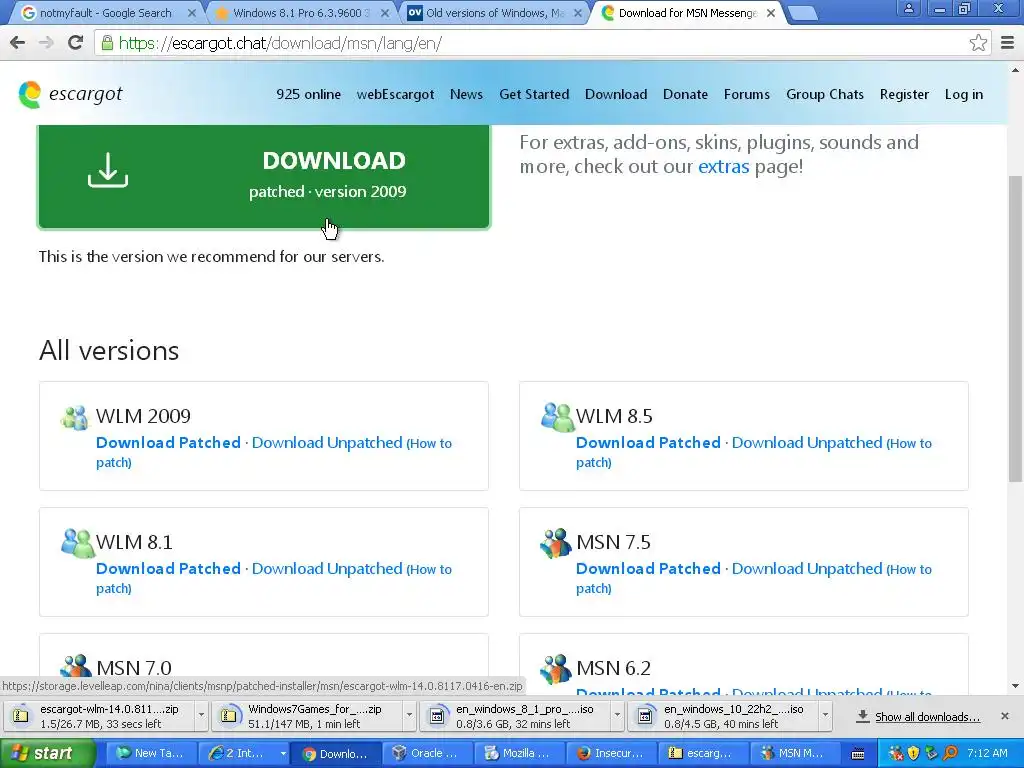Click the download arrow icon on the green banner
This screenshot has height=768, width=1024.
click(x=108, y=170)
